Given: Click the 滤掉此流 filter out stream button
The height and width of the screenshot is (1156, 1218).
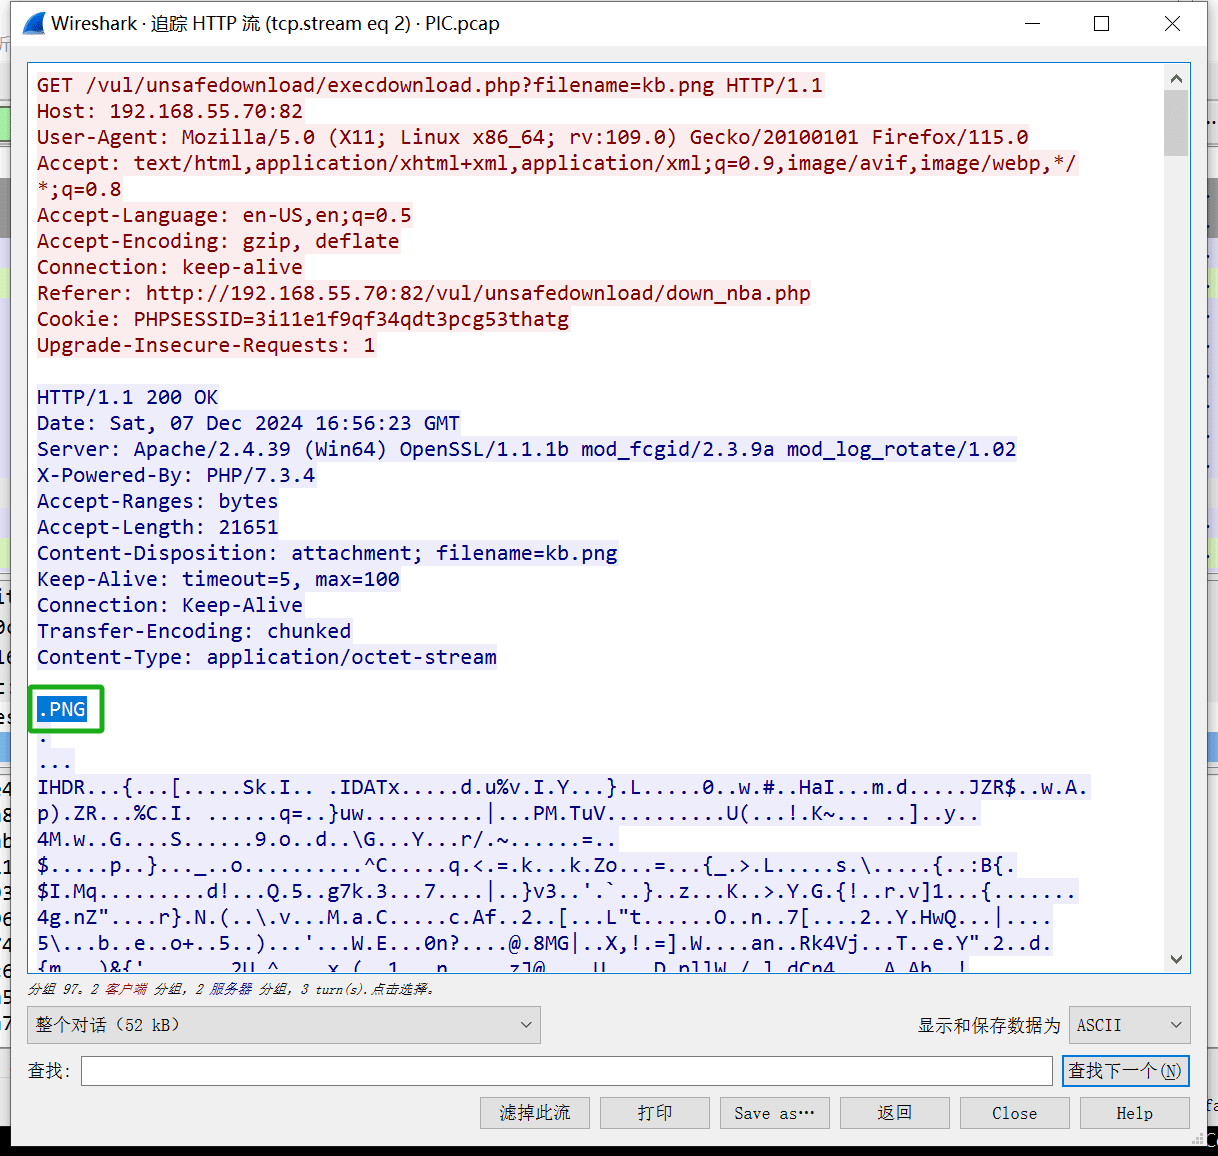Looking at the screenshot, I should click(534, 1113).
